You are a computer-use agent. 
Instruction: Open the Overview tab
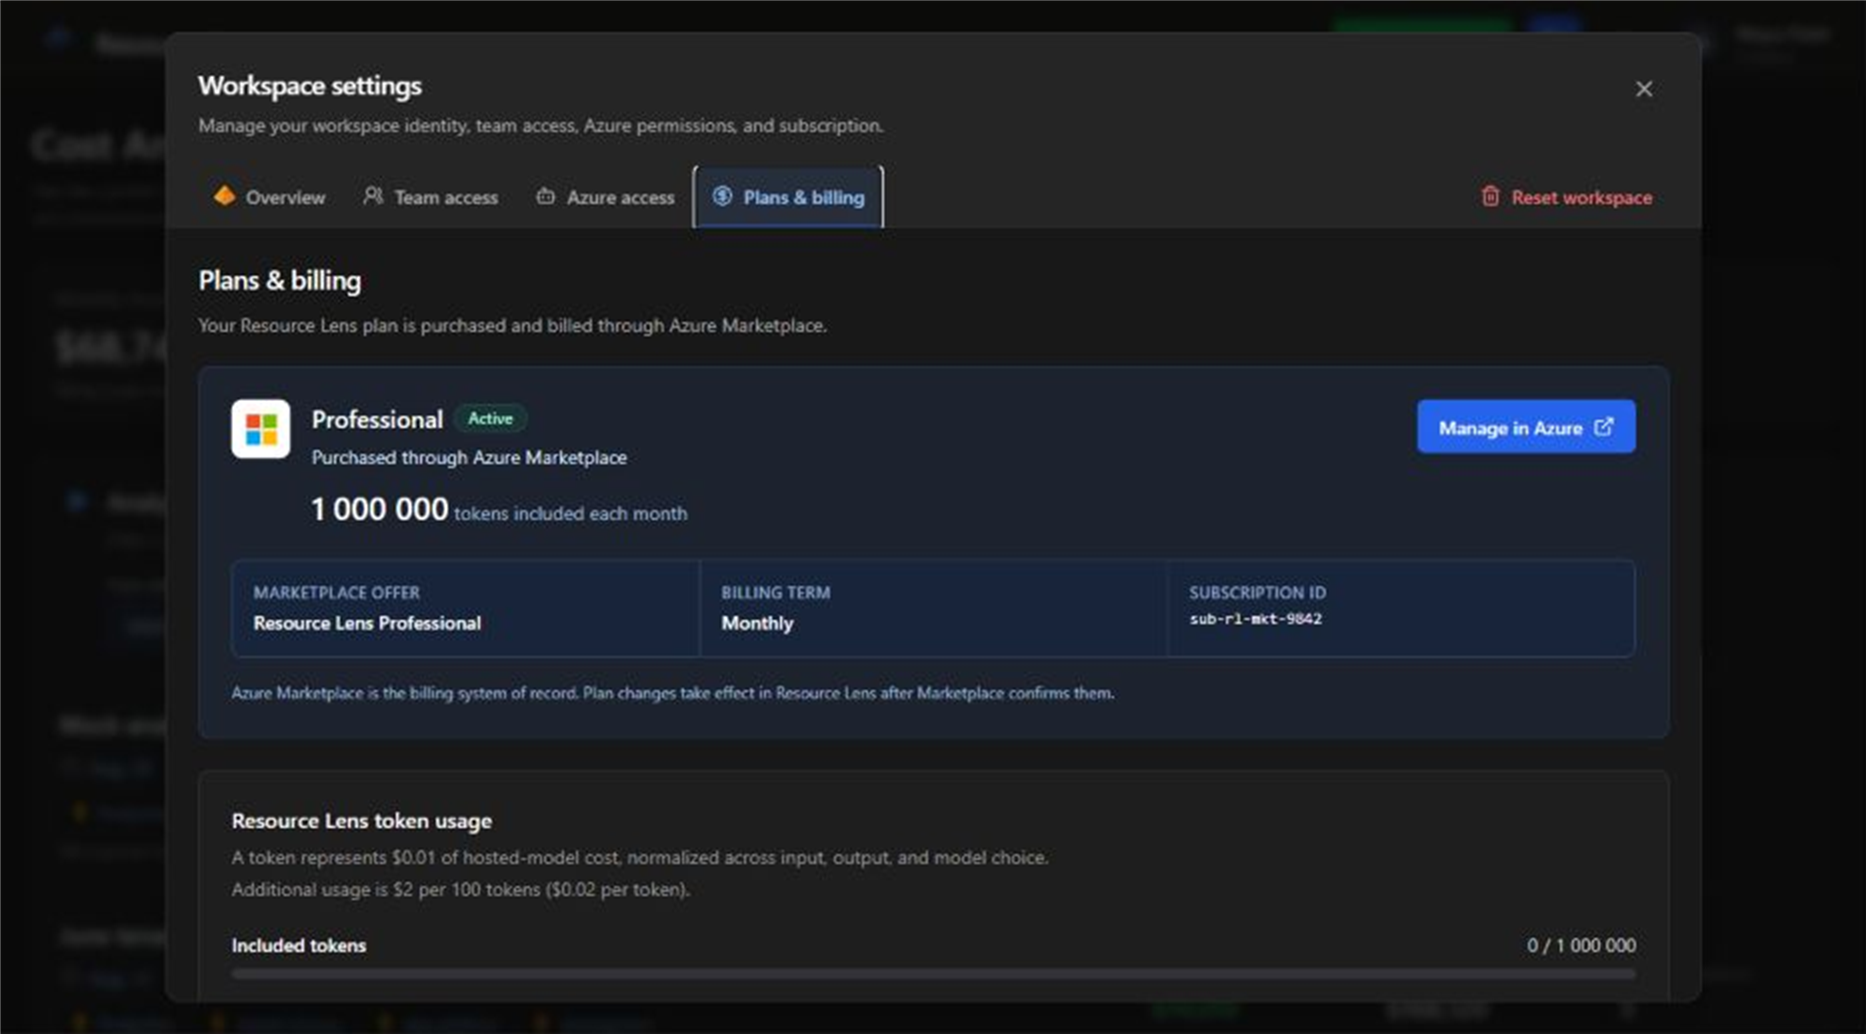(x=269, y=197)
